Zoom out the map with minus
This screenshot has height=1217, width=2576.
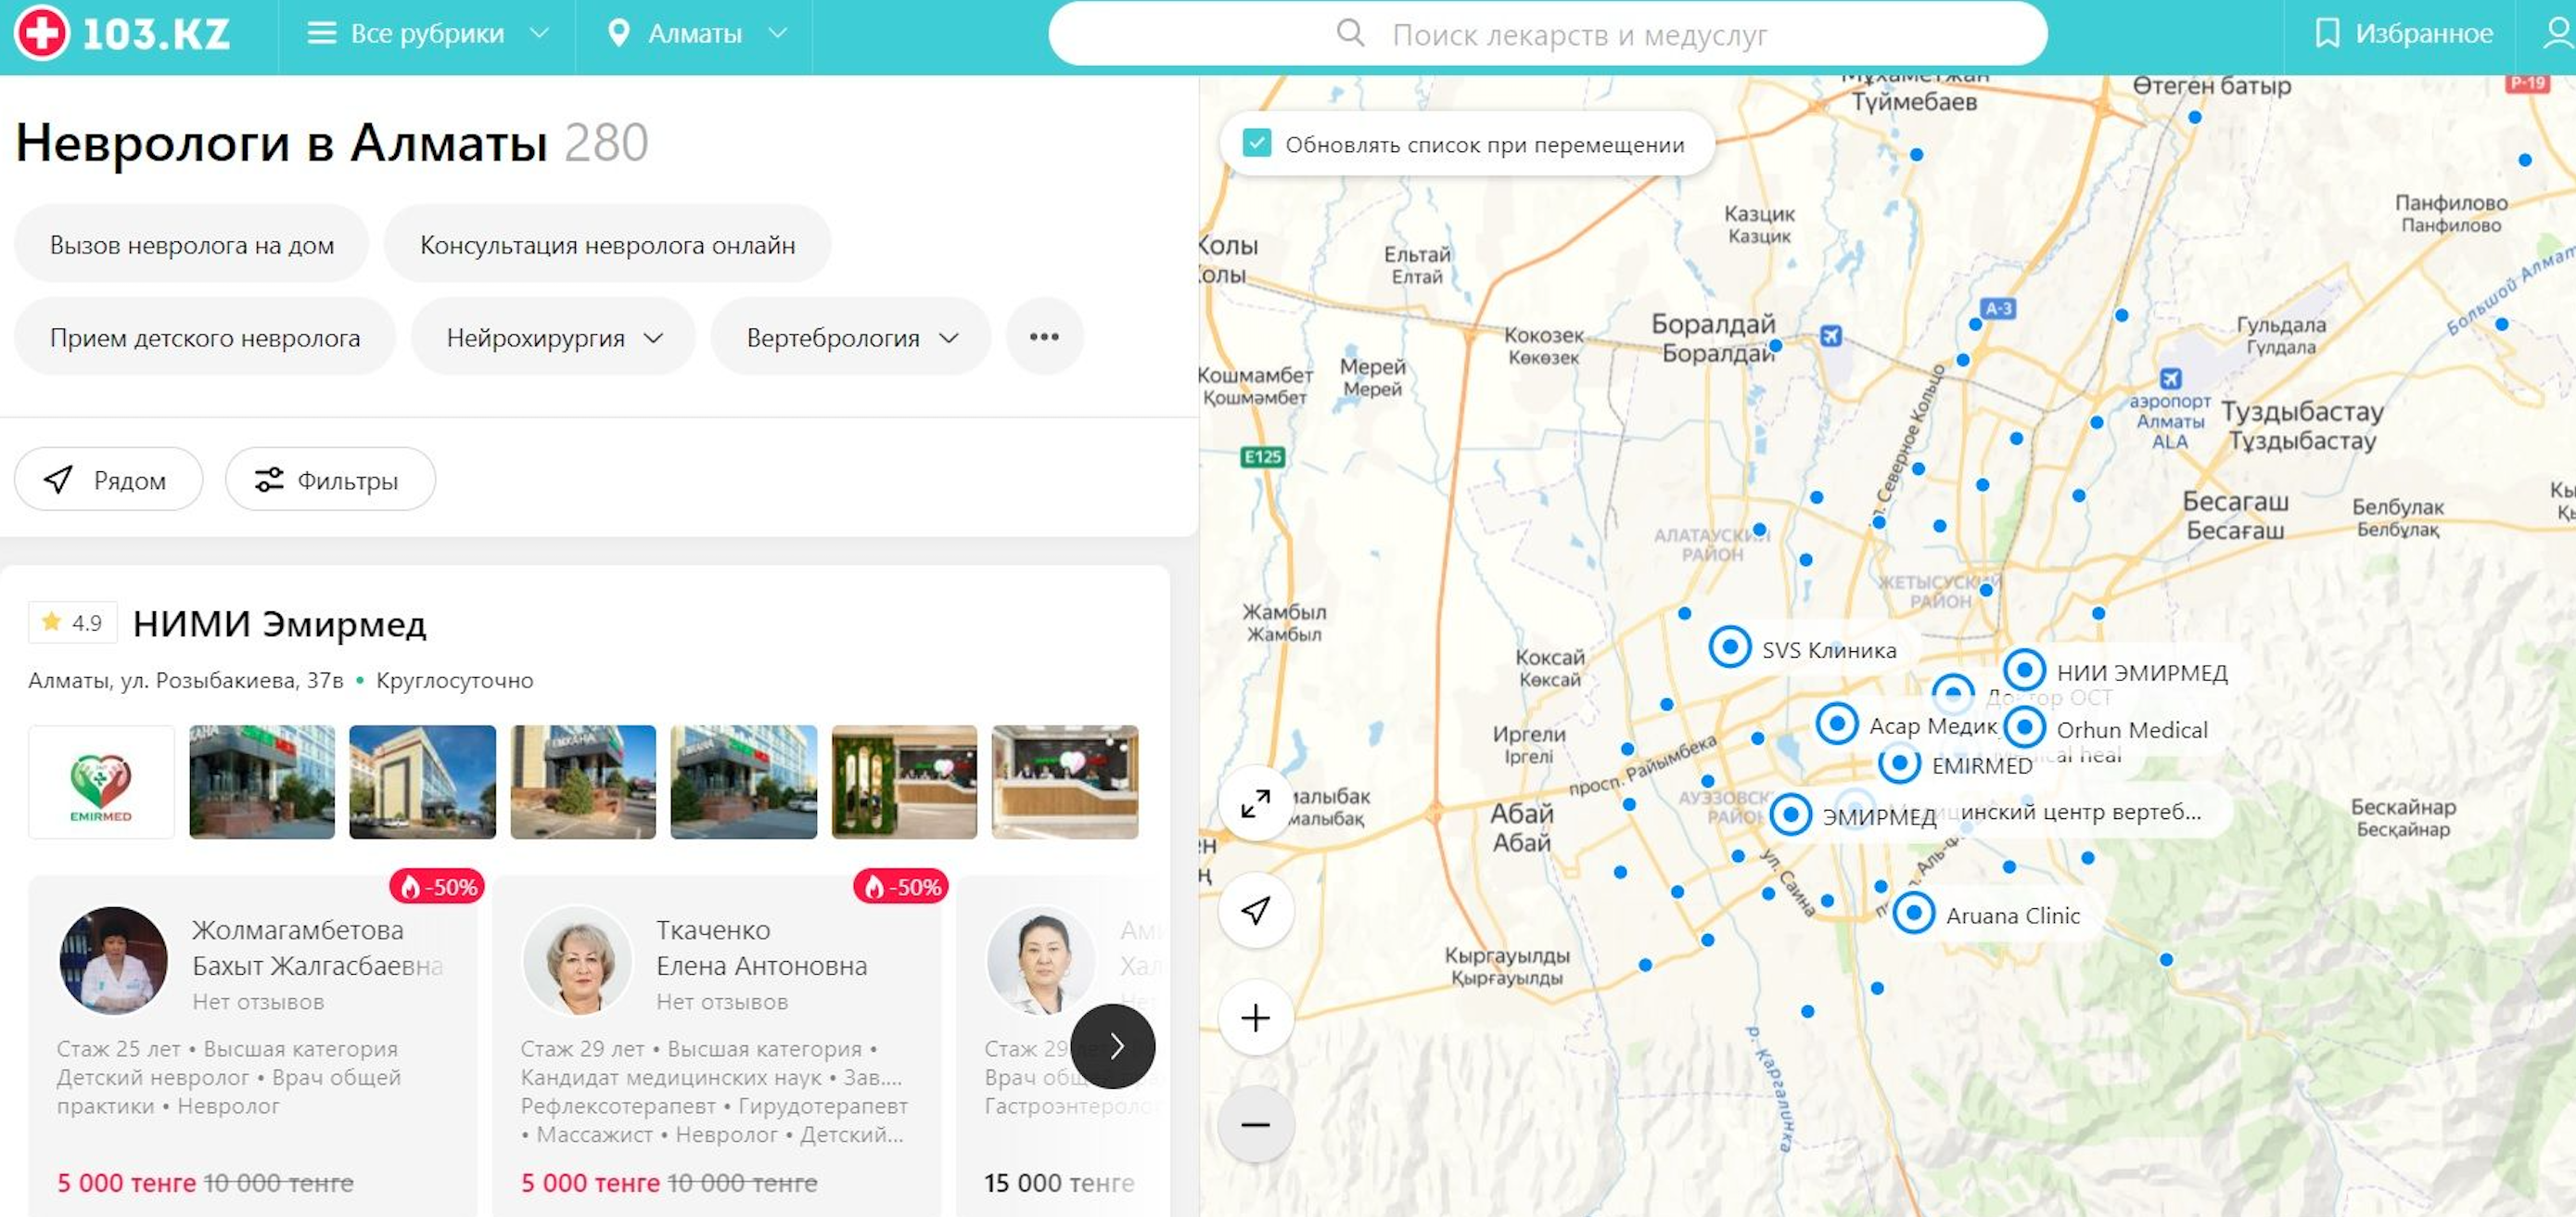coord(1256,1125)
